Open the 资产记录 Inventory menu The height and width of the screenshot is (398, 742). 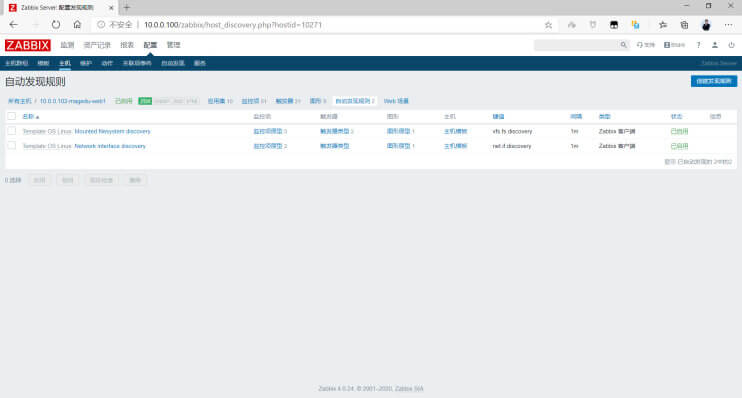click(x=97, y=45)
